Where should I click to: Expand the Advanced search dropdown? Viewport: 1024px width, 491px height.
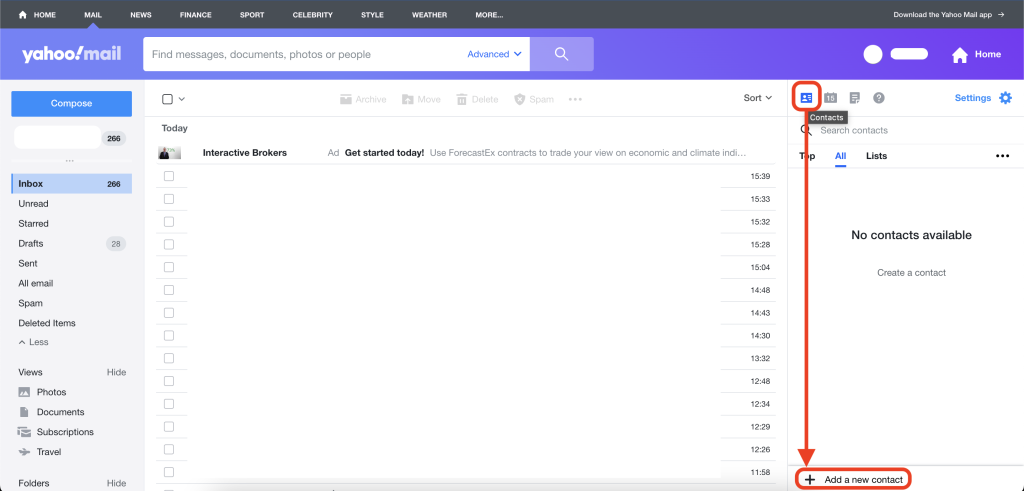(x=494, y=54)
